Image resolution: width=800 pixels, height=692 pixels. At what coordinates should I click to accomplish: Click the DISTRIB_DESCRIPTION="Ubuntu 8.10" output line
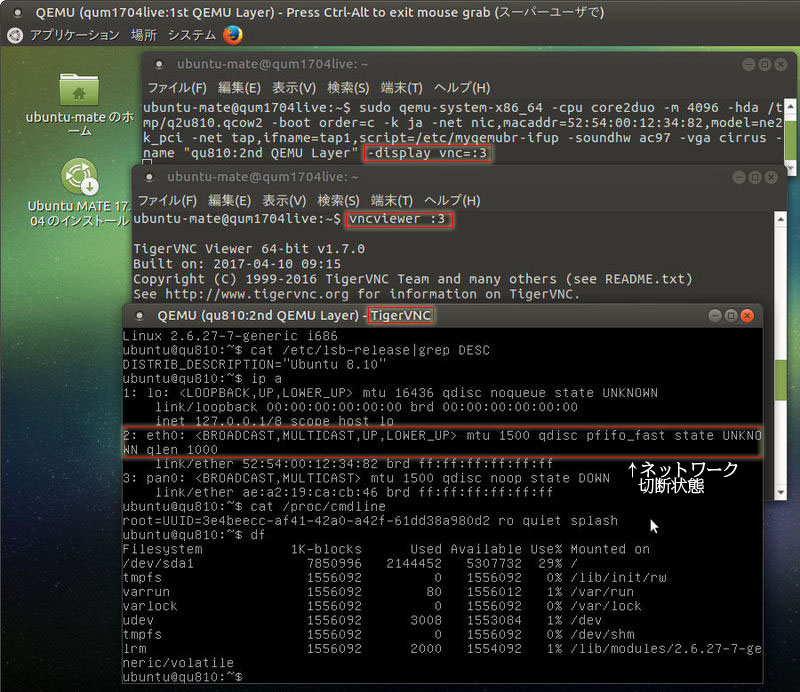tap(254, 364)
